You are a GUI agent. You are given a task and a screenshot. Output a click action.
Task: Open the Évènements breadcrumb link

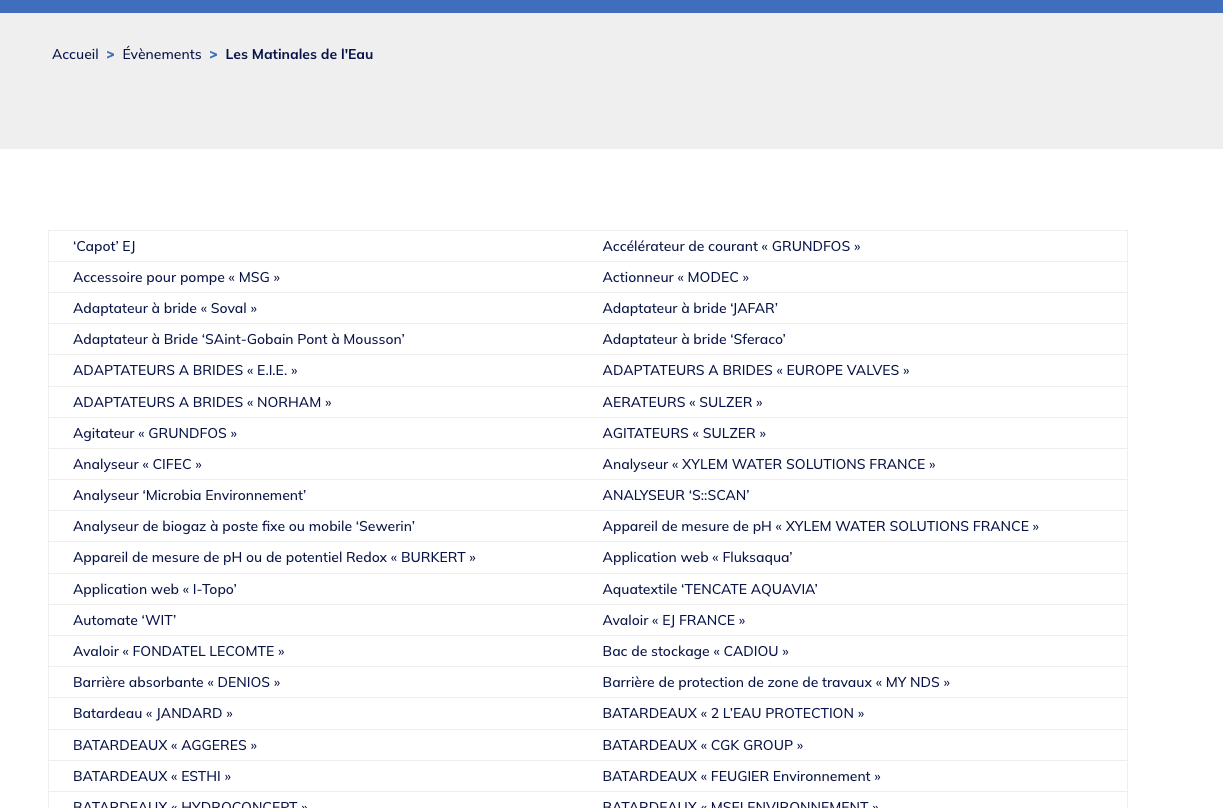coord(162,54)
